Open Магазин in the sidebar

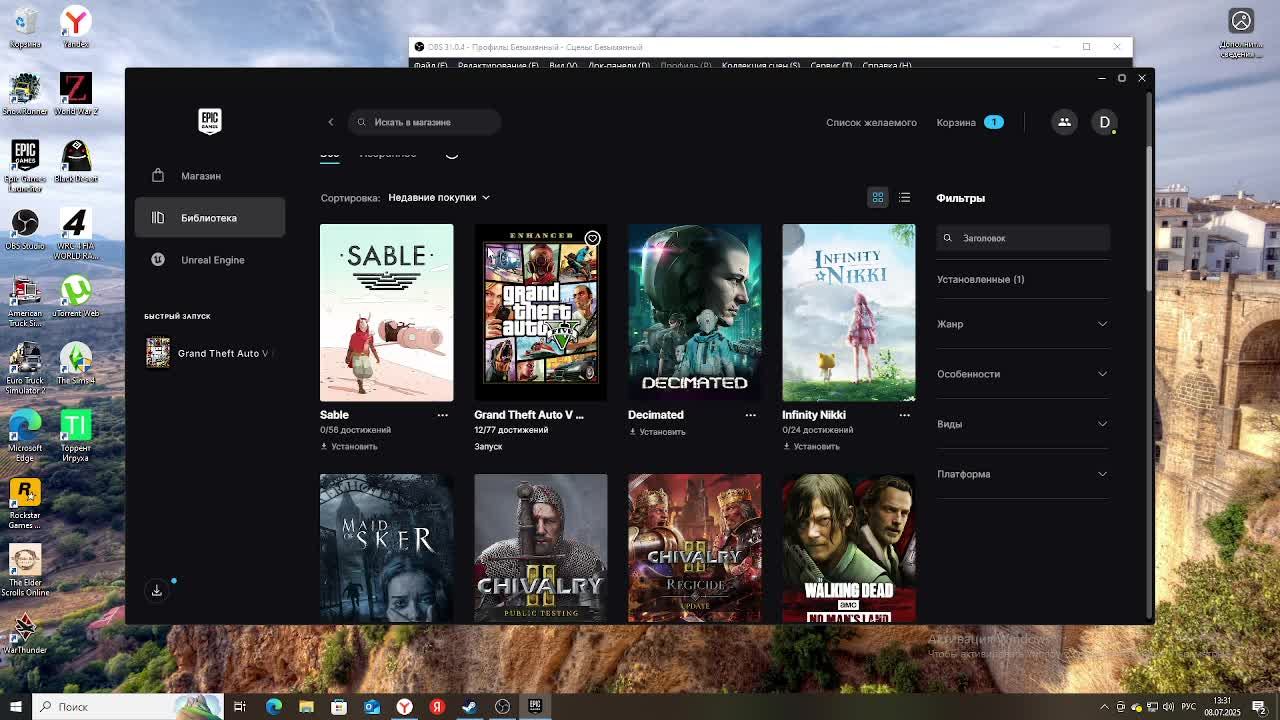pos(210,176)
